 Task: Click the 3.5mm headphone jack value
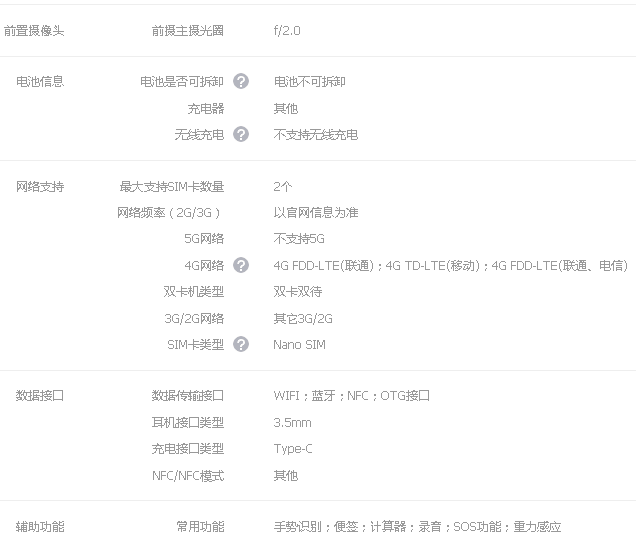(292, 422)
